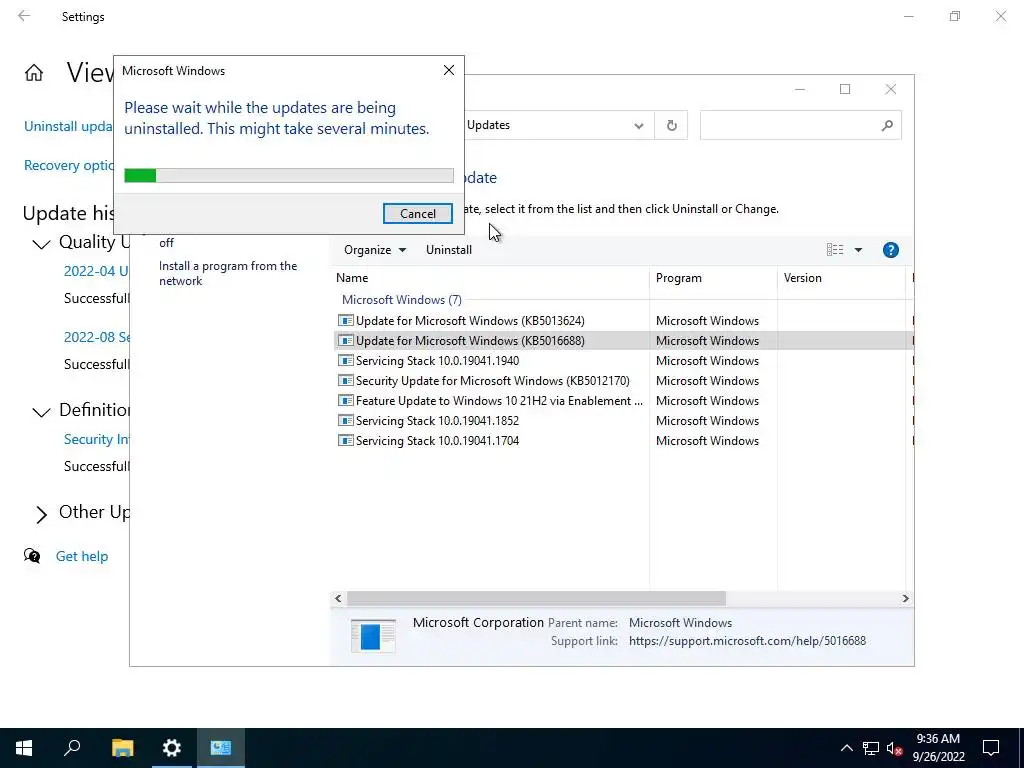This screenshot has height=768, width=1024.
Task: Open the Action Center notifications icon
Action: pos(991,748)
